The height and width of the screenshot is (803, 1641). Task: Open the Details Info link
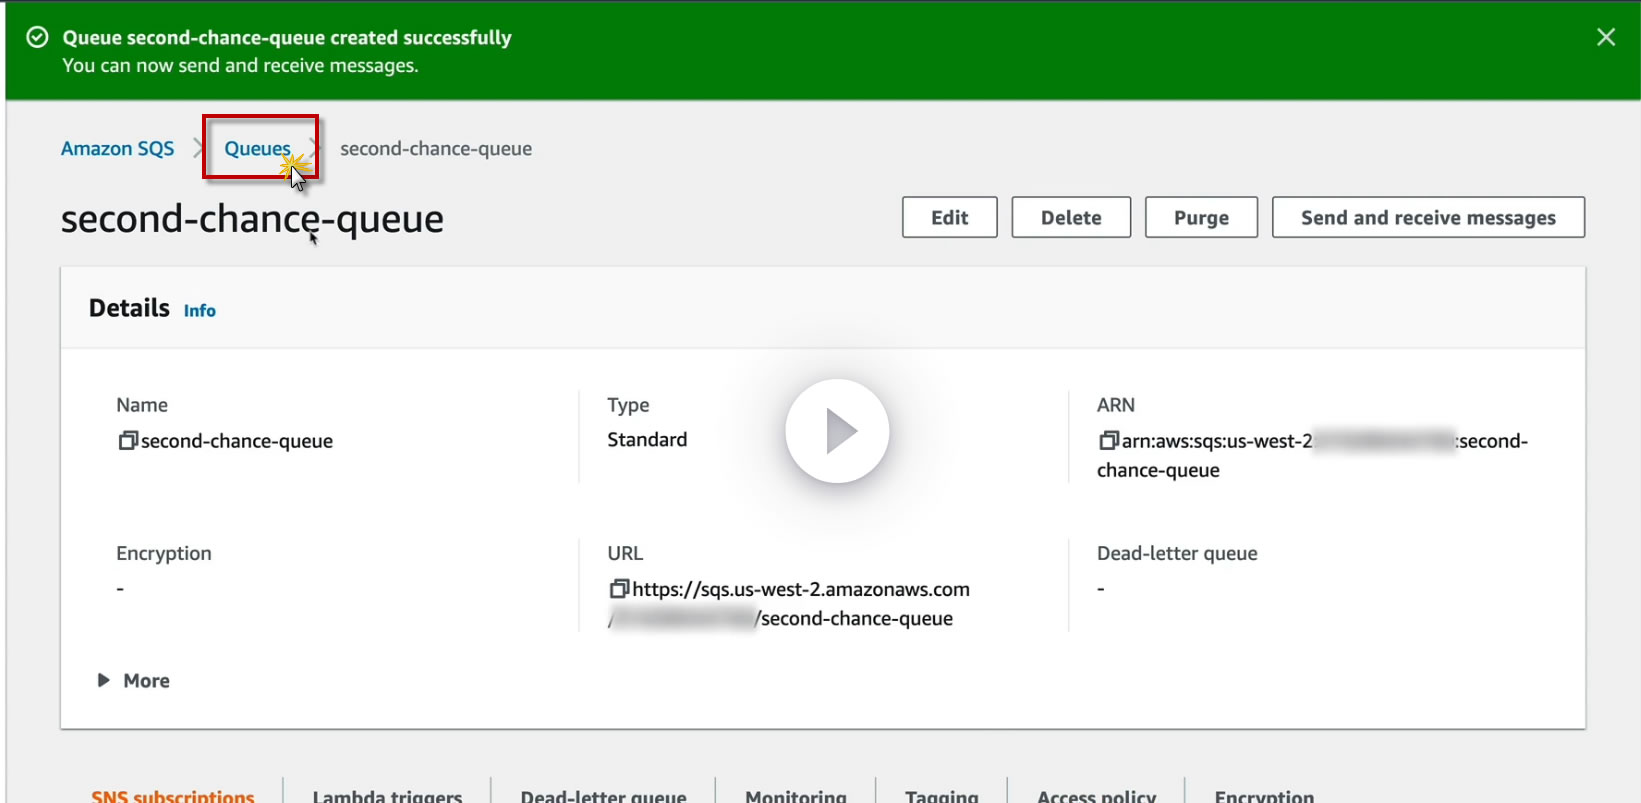200,311
